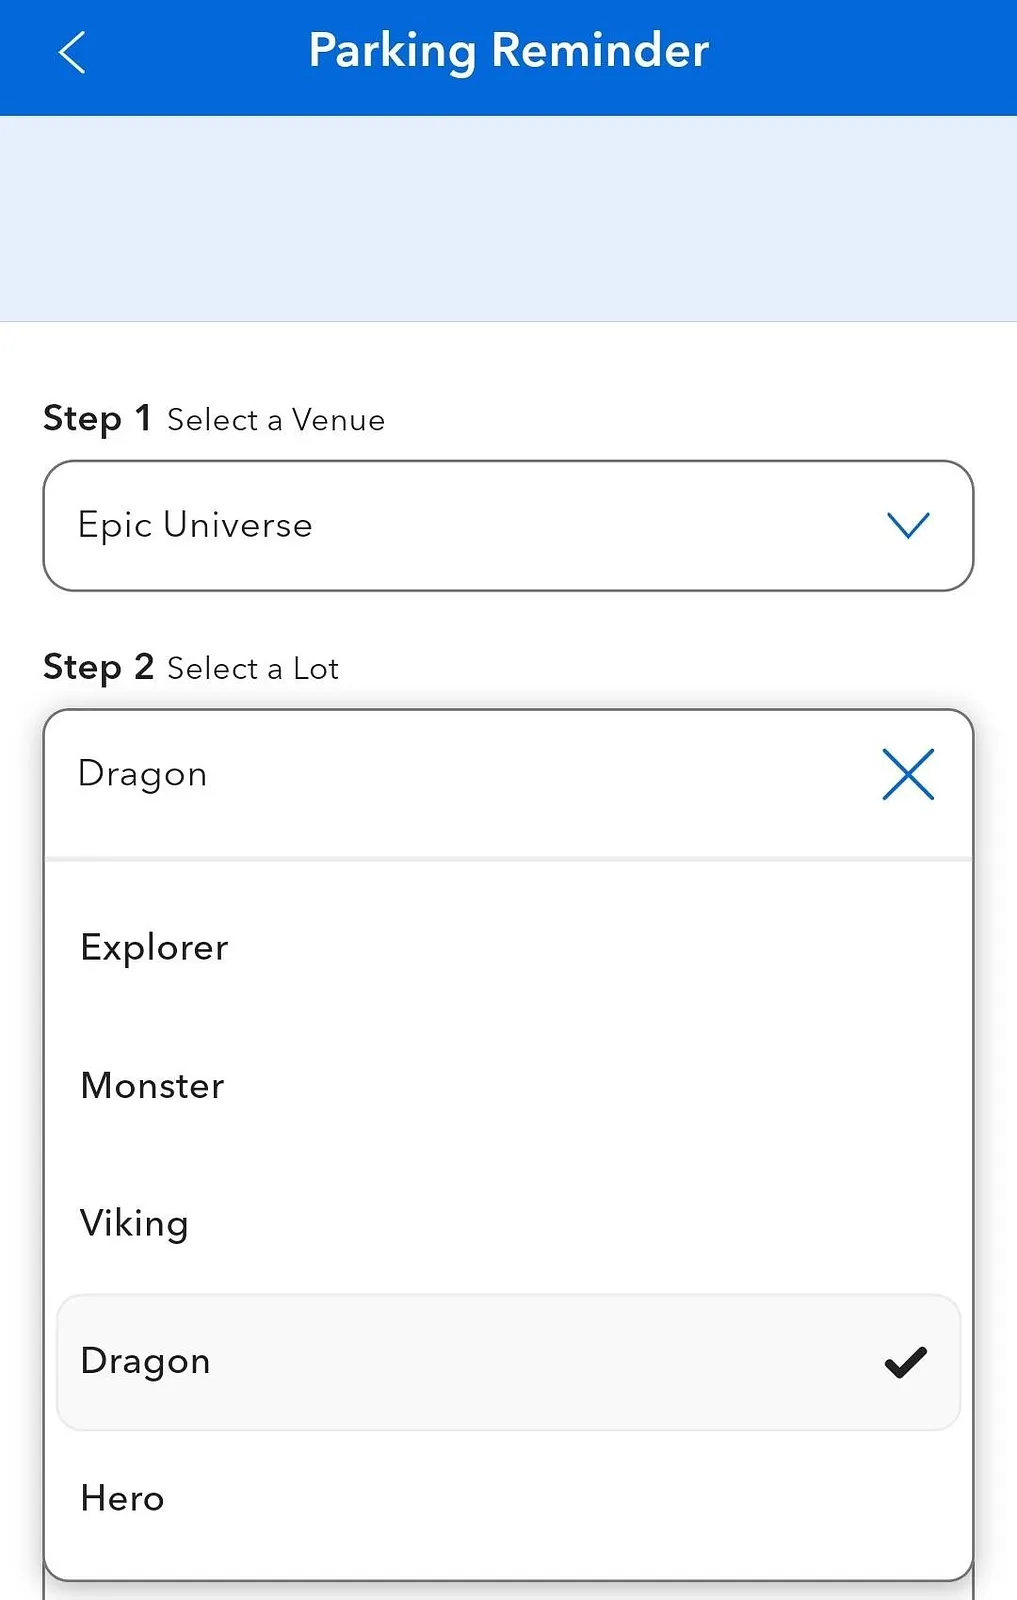Click the light blue banner area
Viewport: 1017px width, 1600px height.
click(x=508, y=218)
